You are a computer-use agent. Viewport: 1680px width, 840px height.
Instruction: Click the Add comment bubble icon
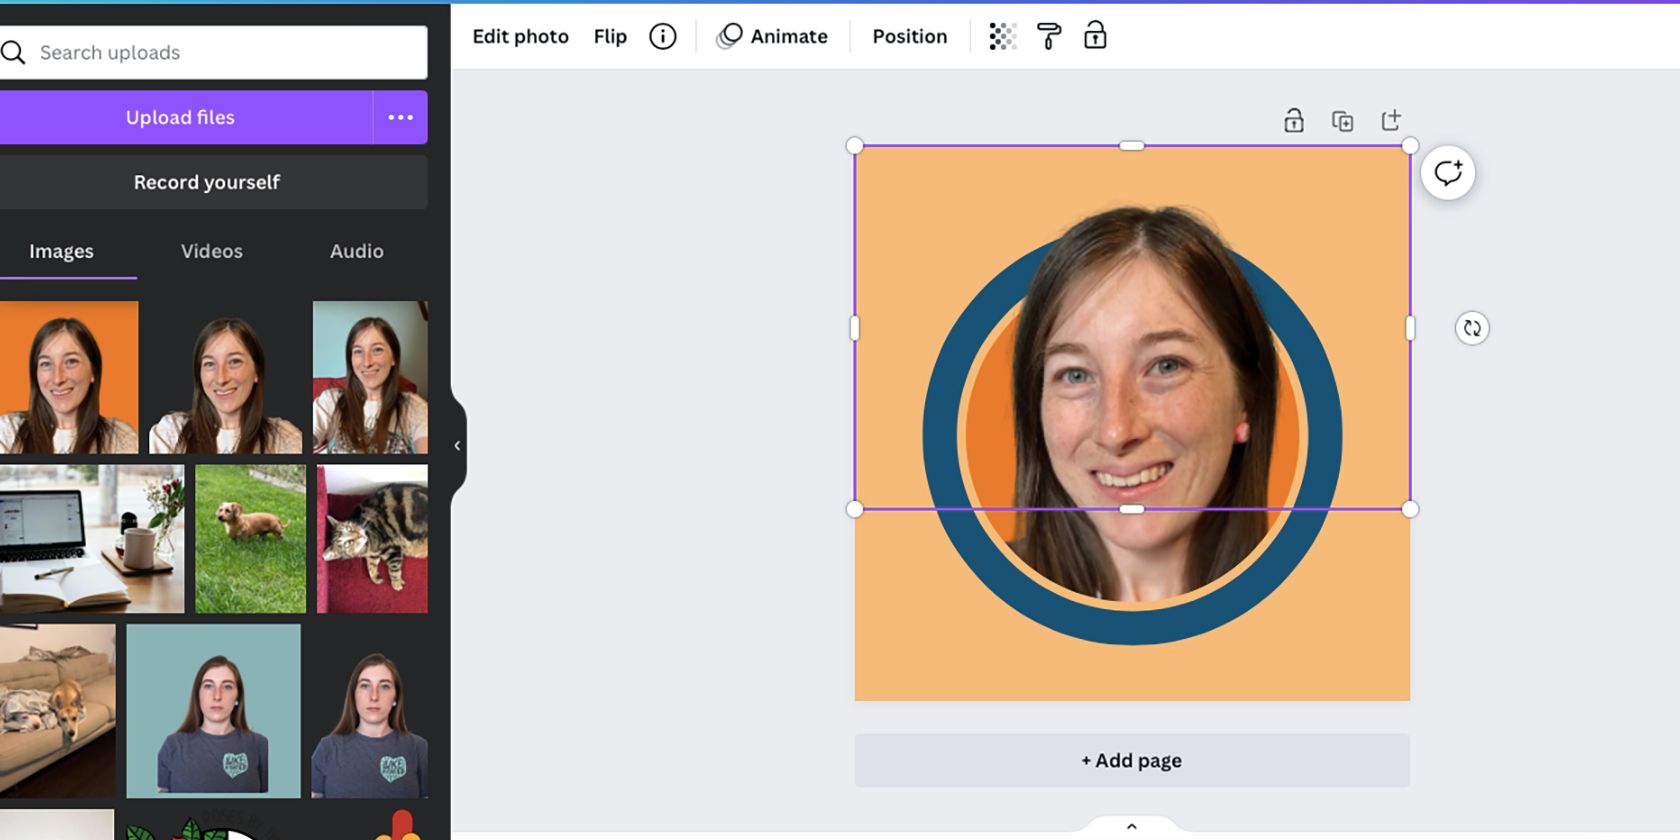click(x=1447, y=173)
